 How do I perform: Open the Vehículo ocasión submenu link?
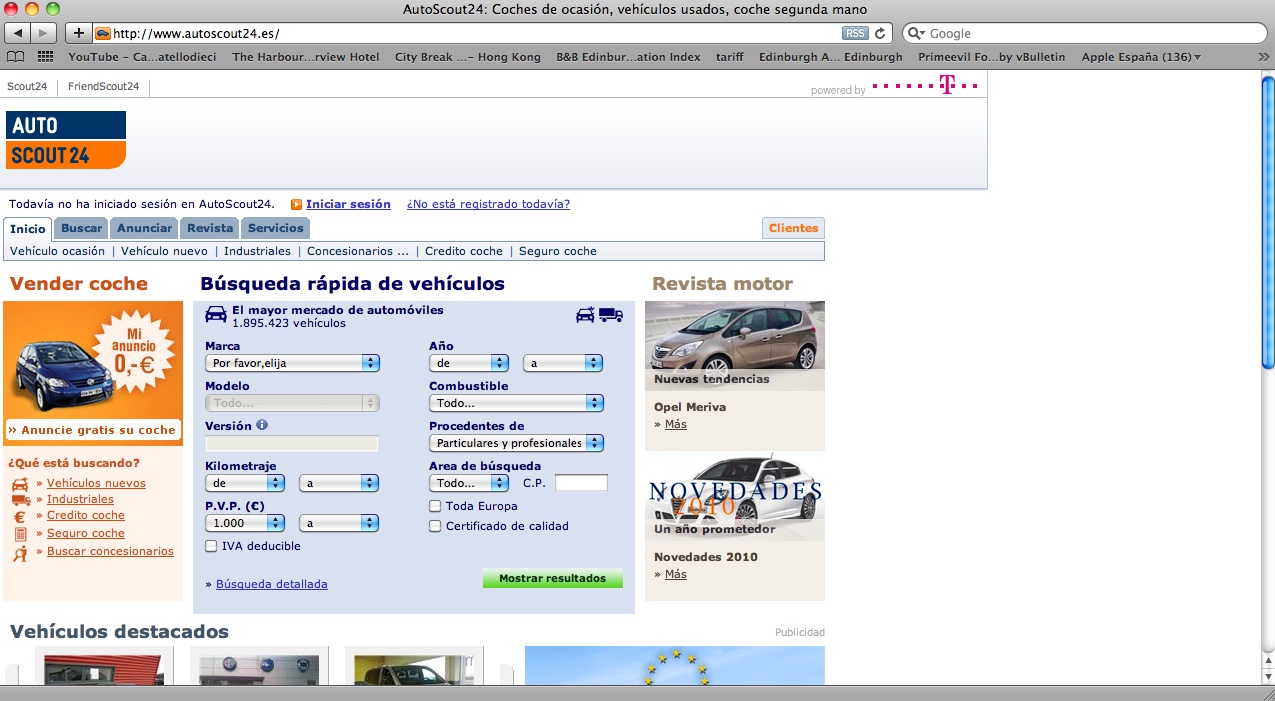[57, 251]
